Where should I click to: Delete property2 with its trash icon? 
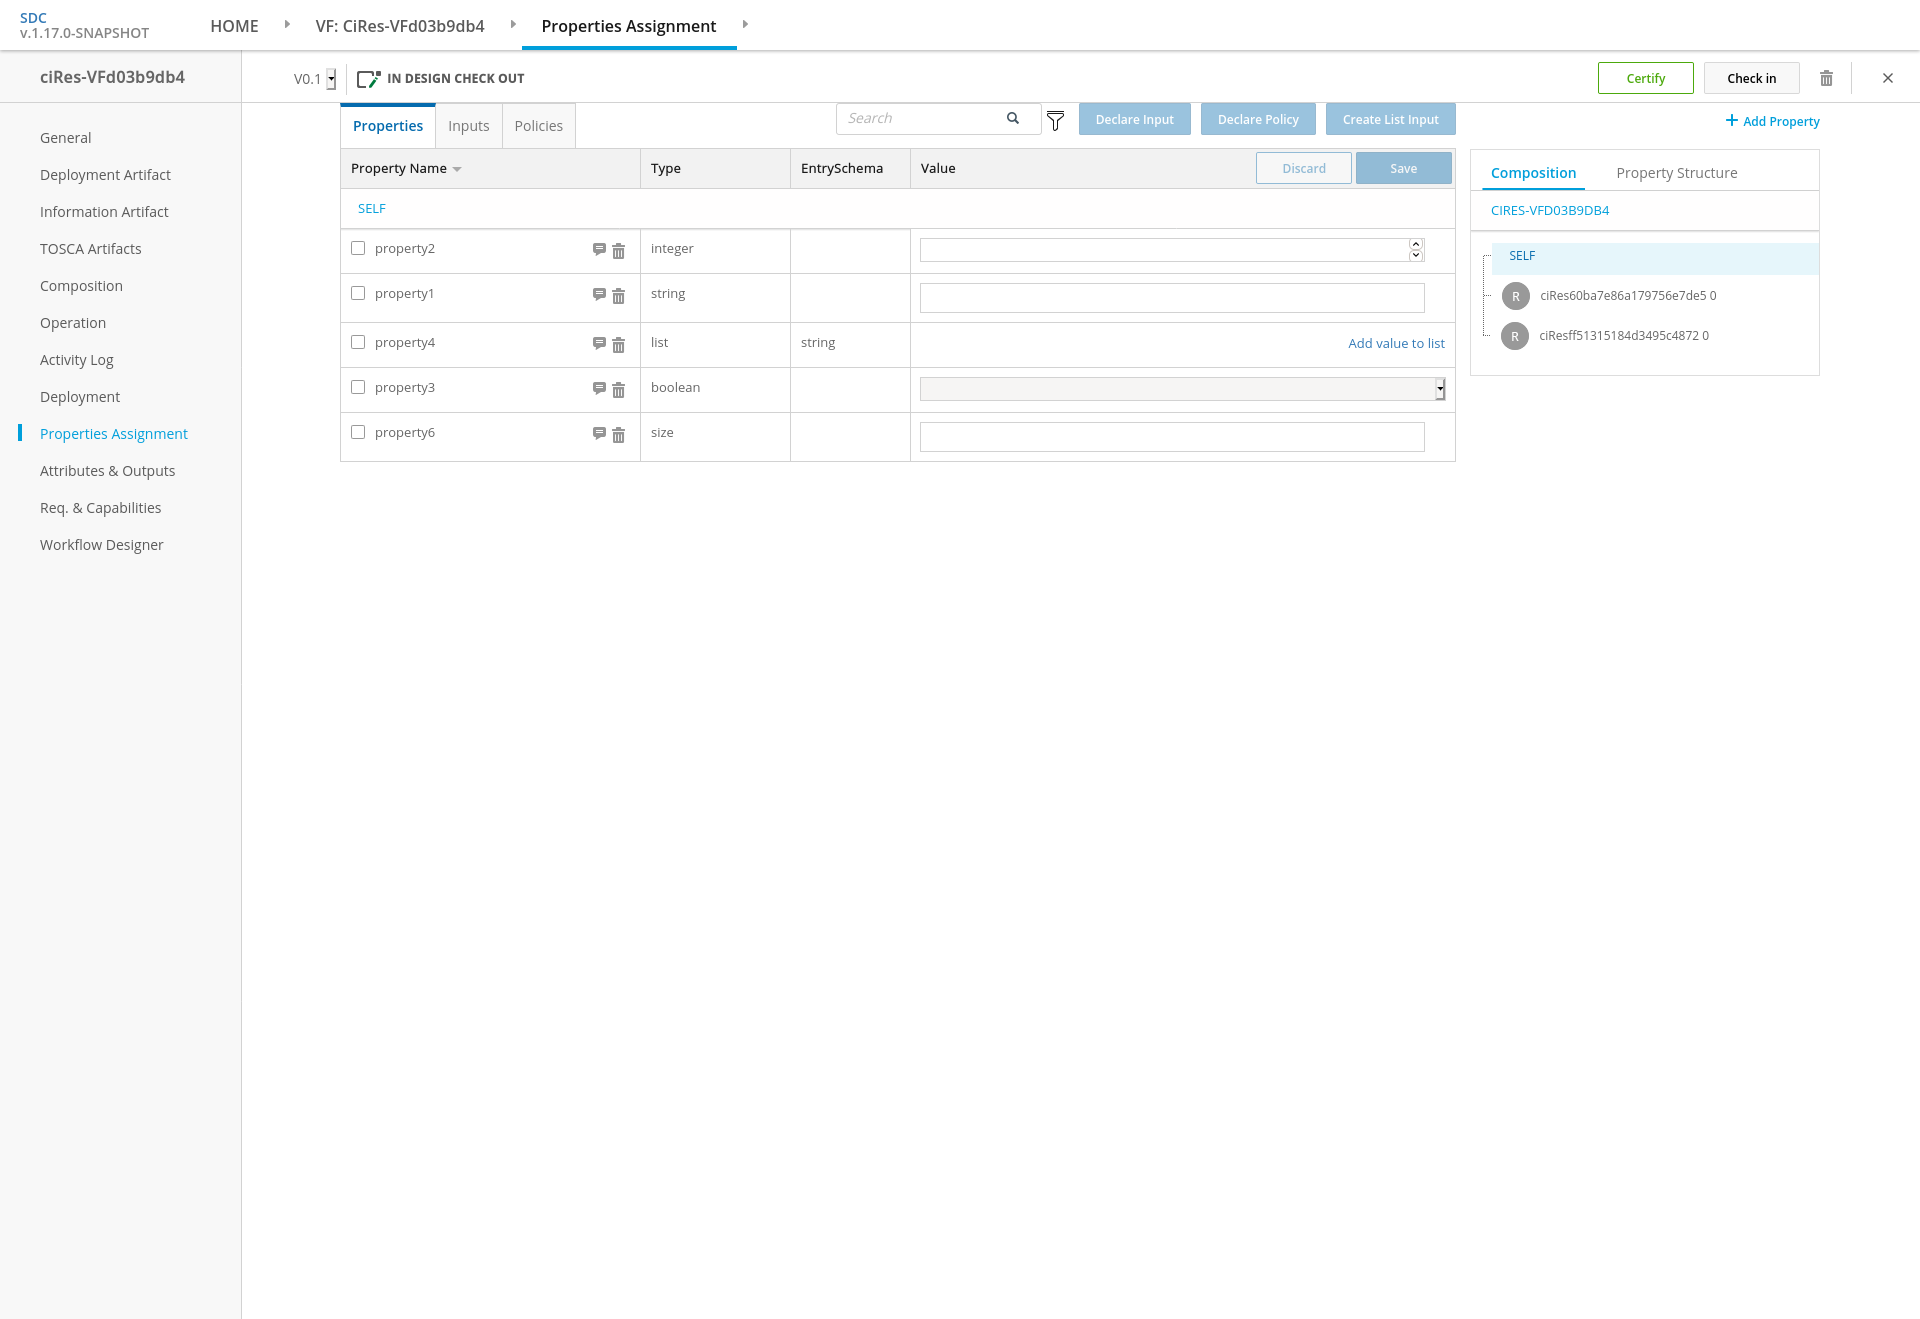619,251
